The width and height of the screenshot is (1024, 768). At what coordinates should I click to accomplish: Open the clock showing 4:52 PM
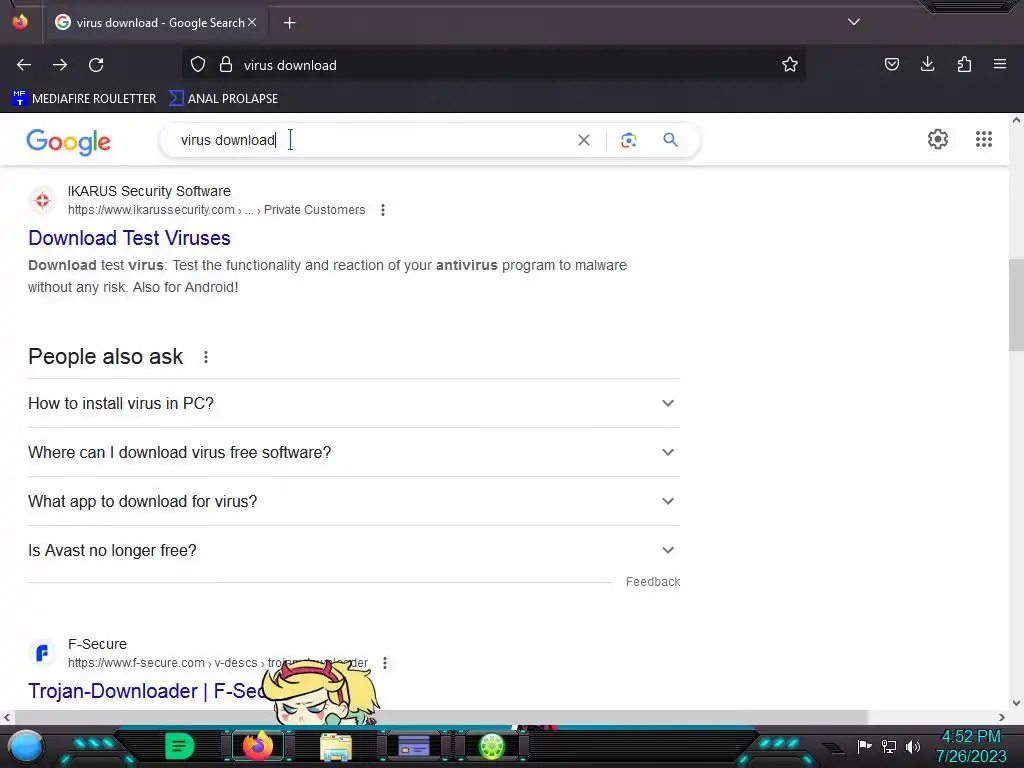970,746
